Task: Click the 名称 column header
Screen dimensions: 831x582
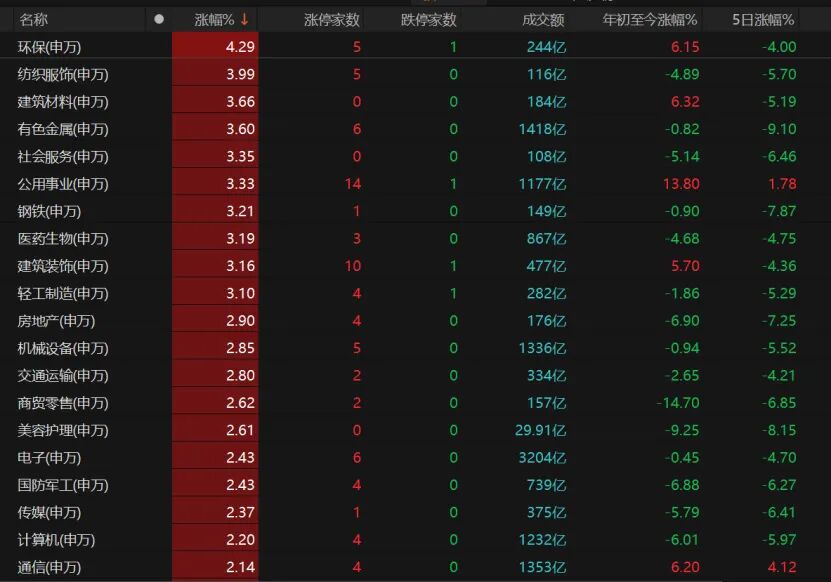Action: coord(33,20)
